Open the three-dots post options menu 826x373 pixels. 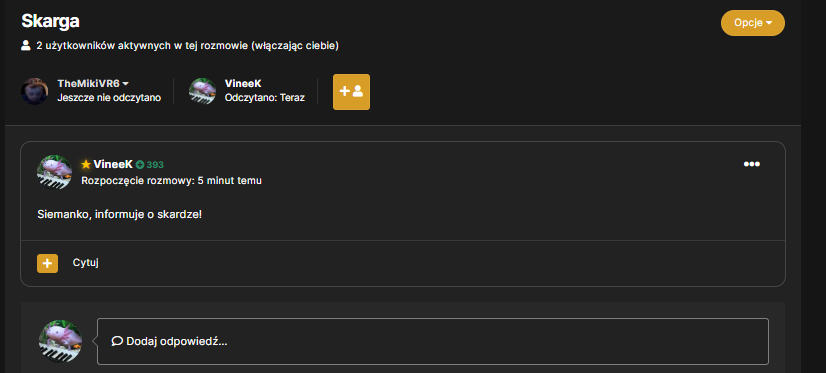click(x=751, y=164)
